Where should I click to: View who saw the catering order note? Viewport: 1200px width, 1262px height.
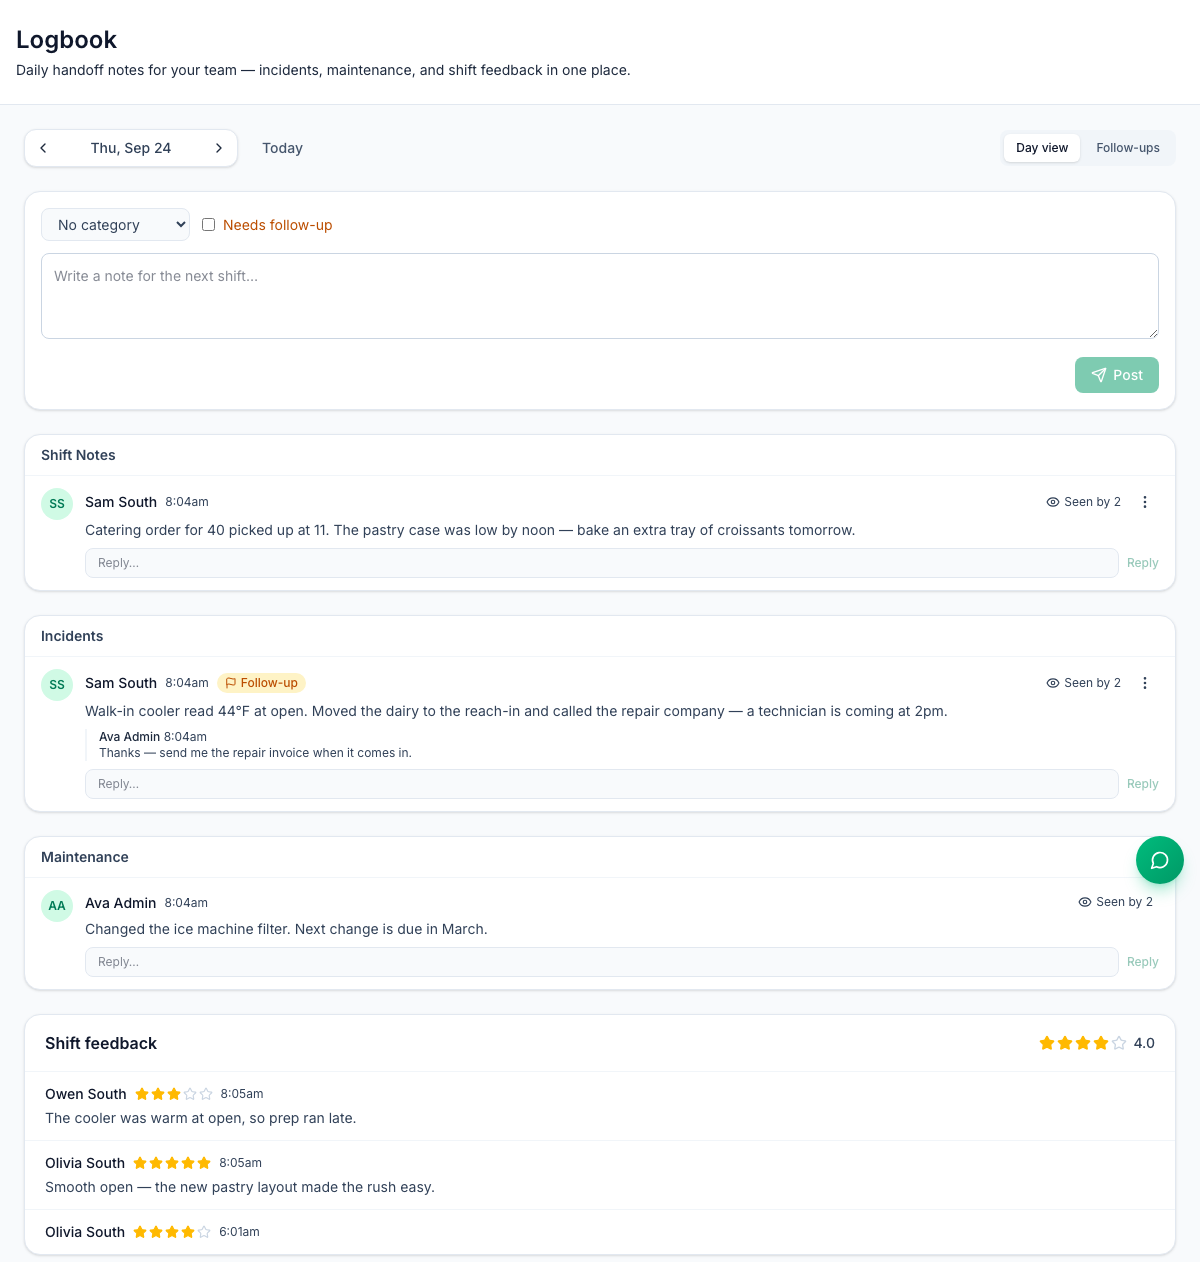[1083, 502]
